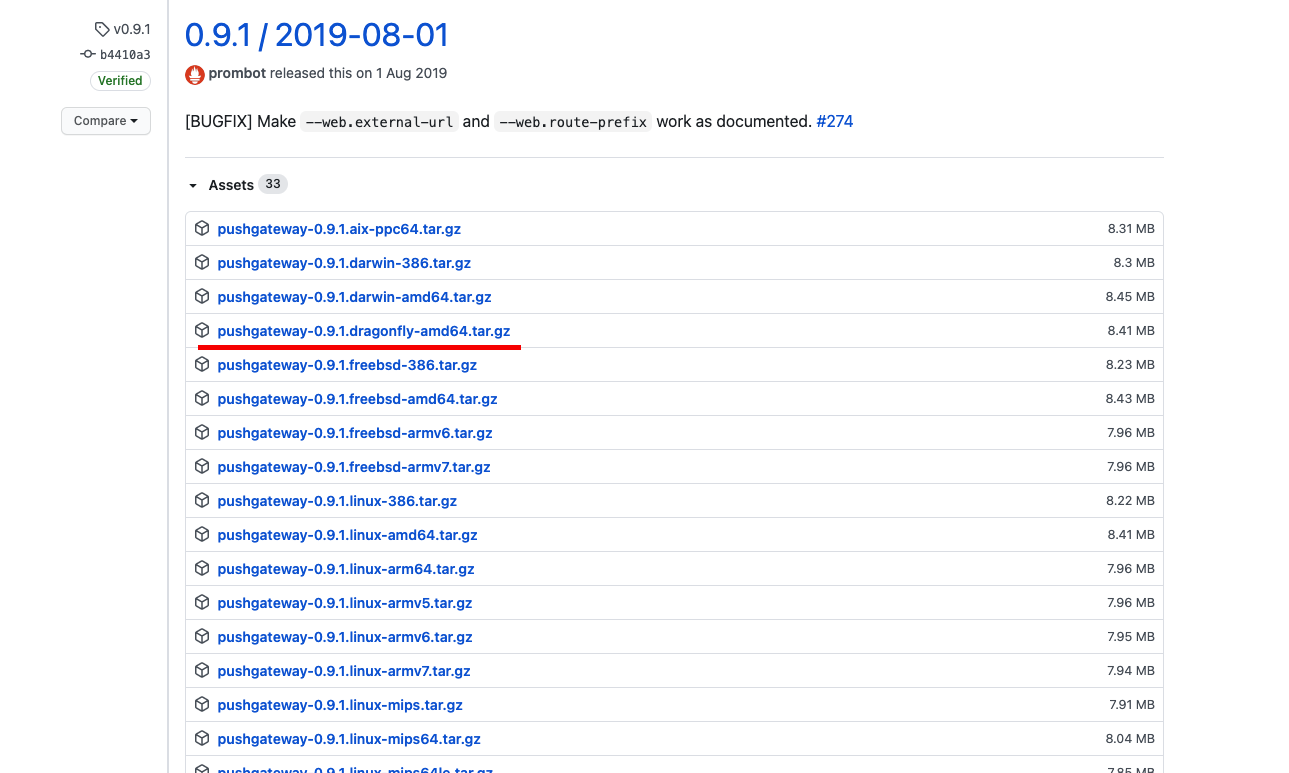Click the 8.22 MB size text
This screenshot has width=1289, height=773.
(x=1130, y=501)
